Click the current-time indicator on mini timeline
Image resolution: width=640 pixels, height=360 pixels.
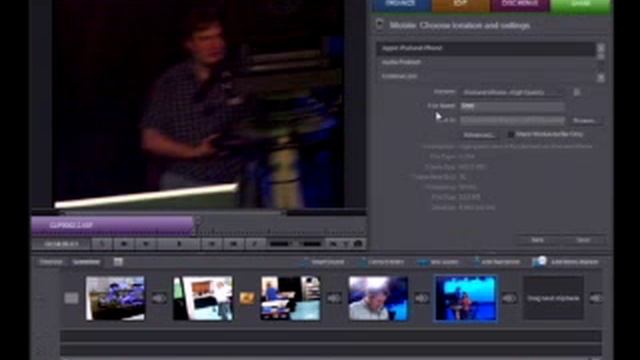197,222
